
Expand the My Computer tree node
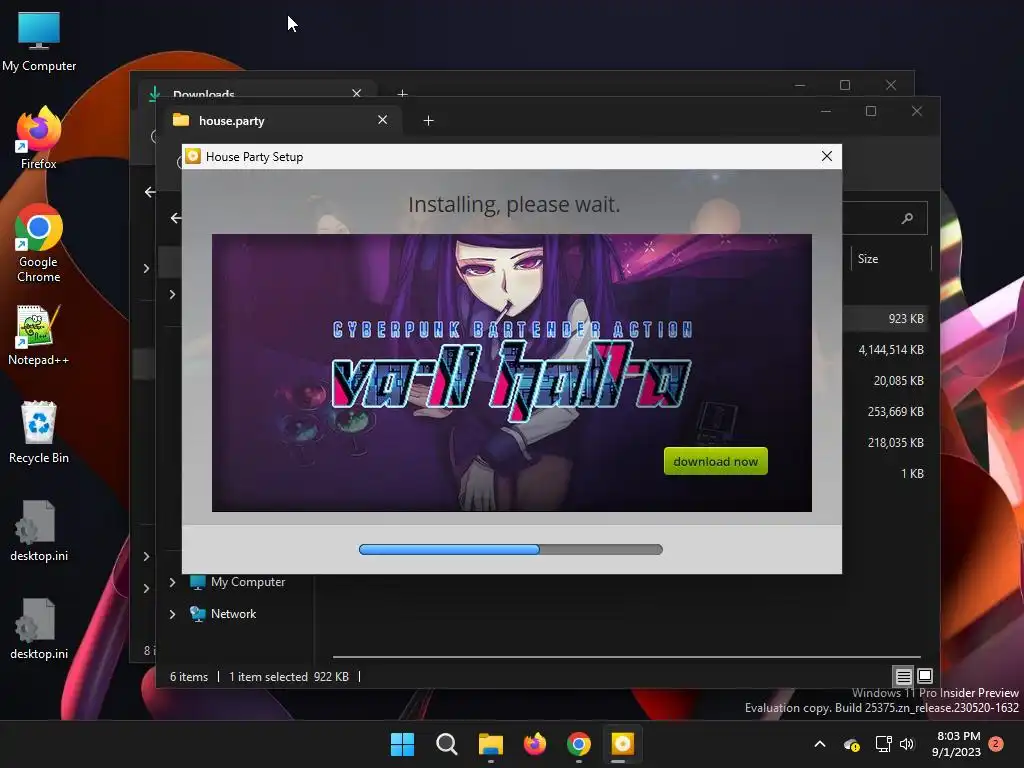click(x=172, y=582)
